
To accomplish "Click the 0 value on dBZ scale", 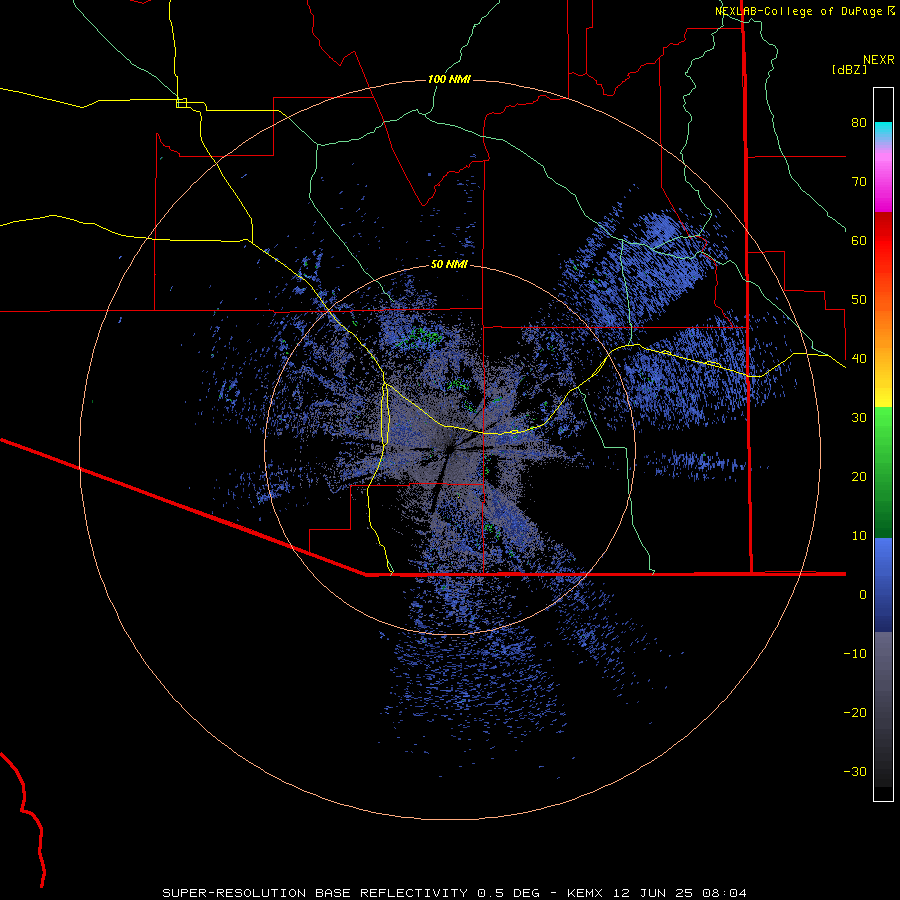I will click(x=863, y=595).
